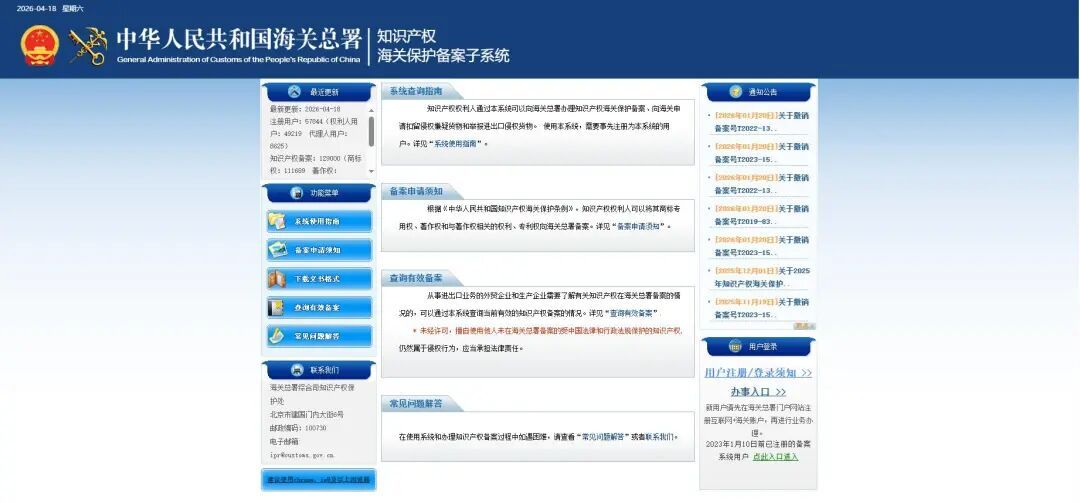Open first notice about 备案号T2022-13
This screenshot has height=503, width=1080.
tap(761, 122)
